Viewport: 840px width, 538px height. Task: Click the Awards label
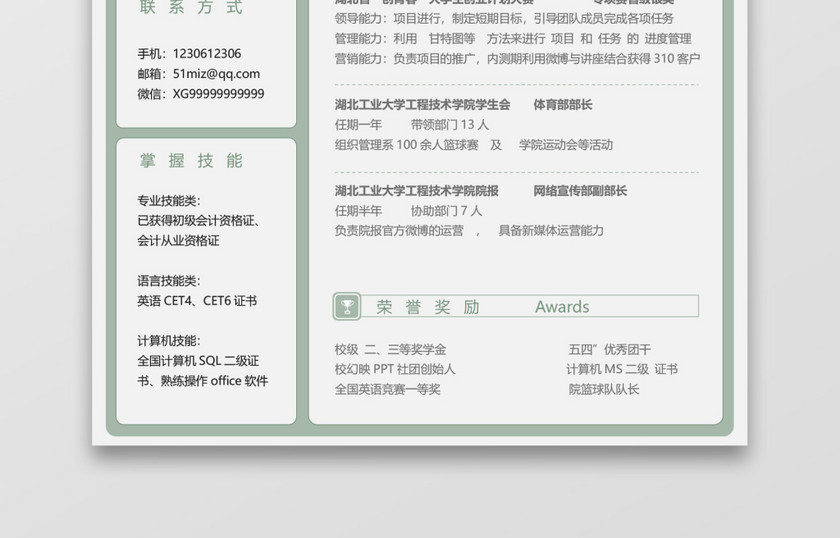(562, 307)
